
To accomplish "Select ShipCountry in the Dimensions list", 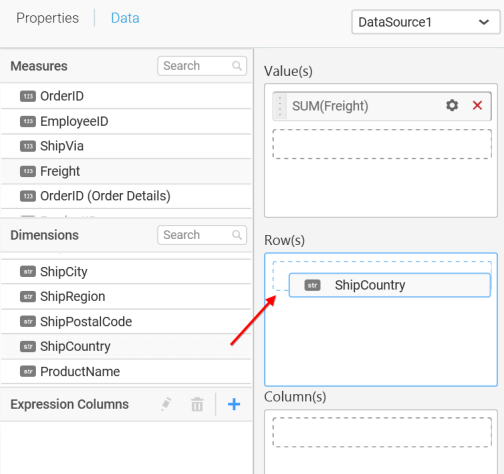I will click(x=126, y=347).
